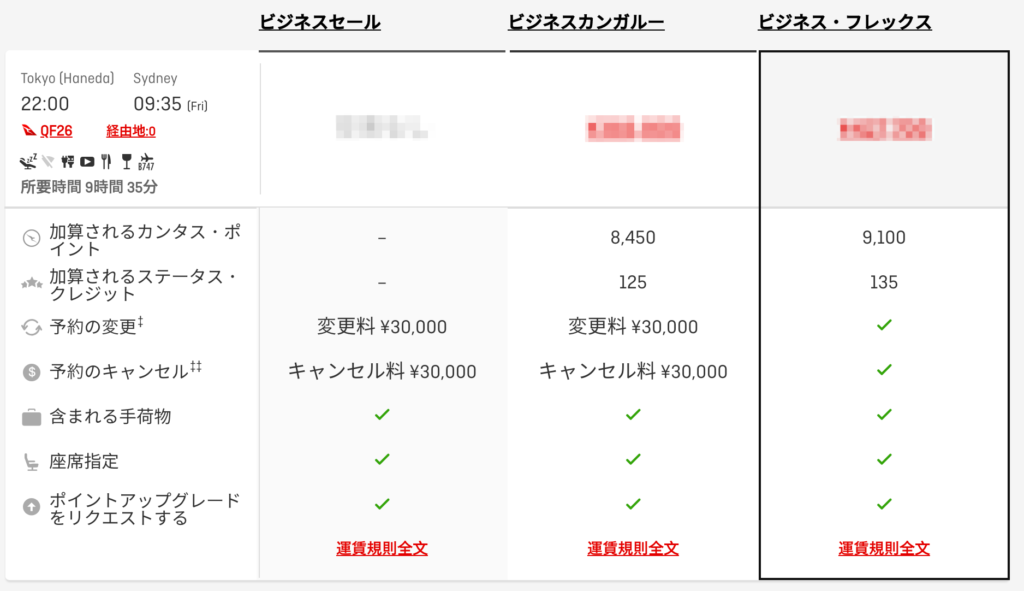Click the meal fork-and-knife amenity icon

click(106, 161)
